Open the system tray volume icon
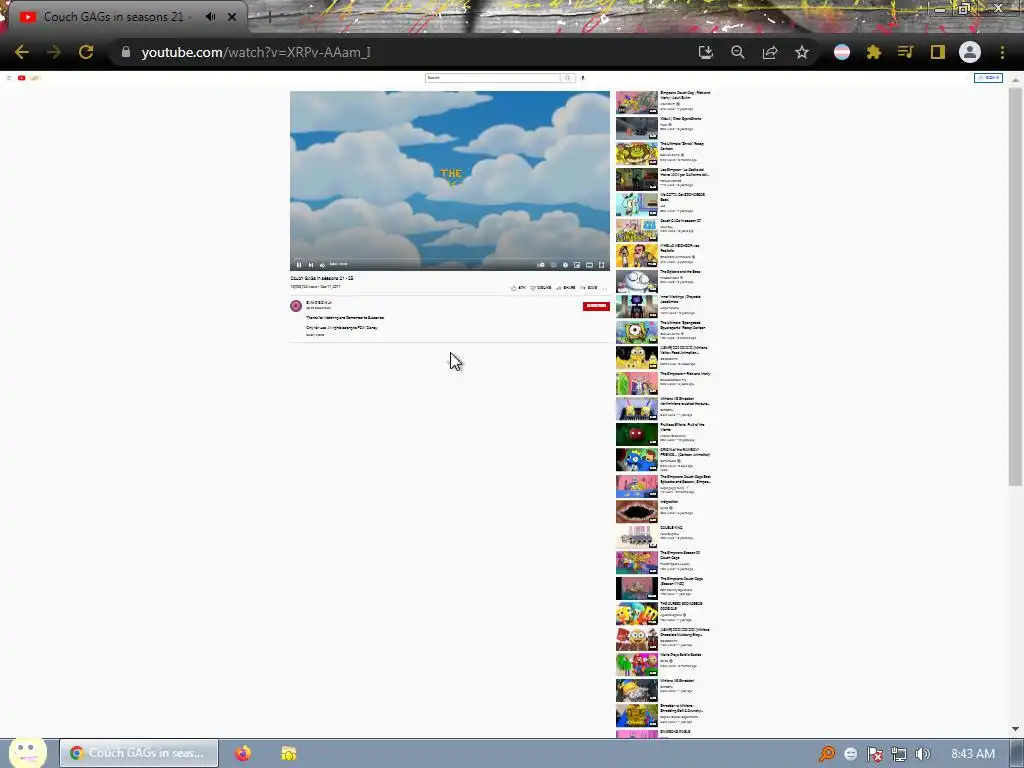Image resolution: width=1024 pixels, height=768 pixels. click(922, 754)
